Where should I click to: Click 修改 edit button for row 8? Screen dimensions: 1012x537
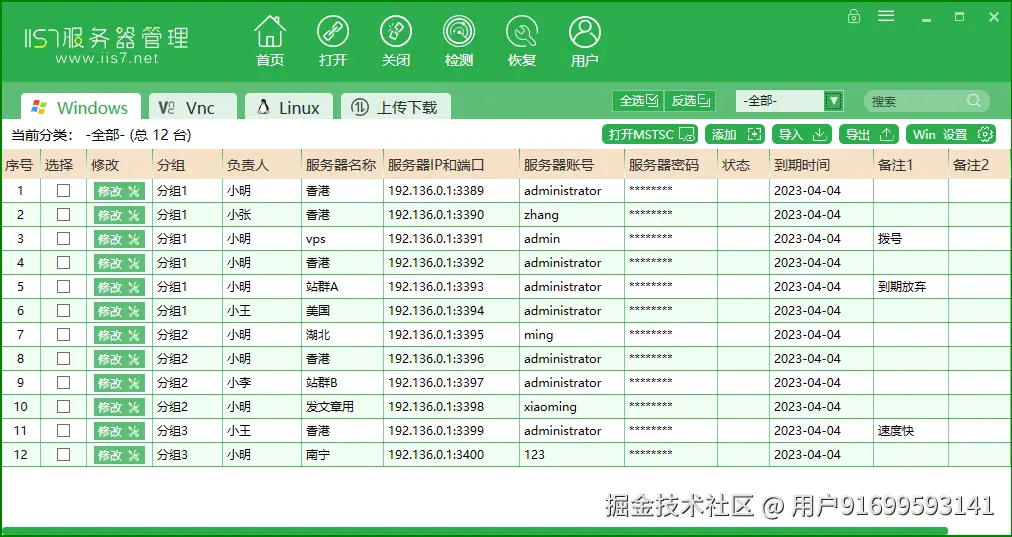(x=119, y=359)
